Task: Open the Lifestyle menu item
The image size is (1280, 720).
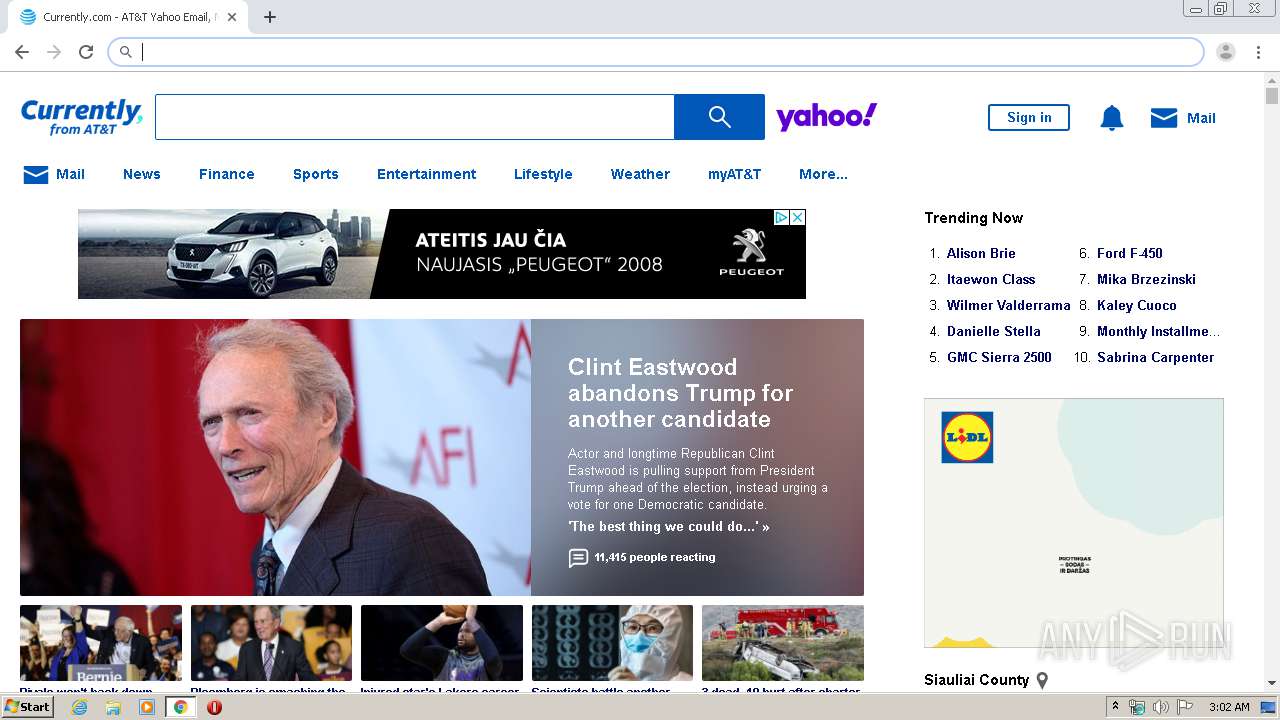Action: tap(543, 174)
